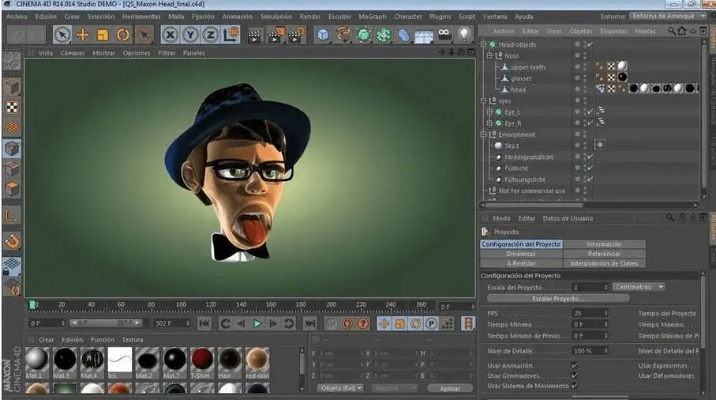Open the MoGraph menu

[x=372, y=16]
